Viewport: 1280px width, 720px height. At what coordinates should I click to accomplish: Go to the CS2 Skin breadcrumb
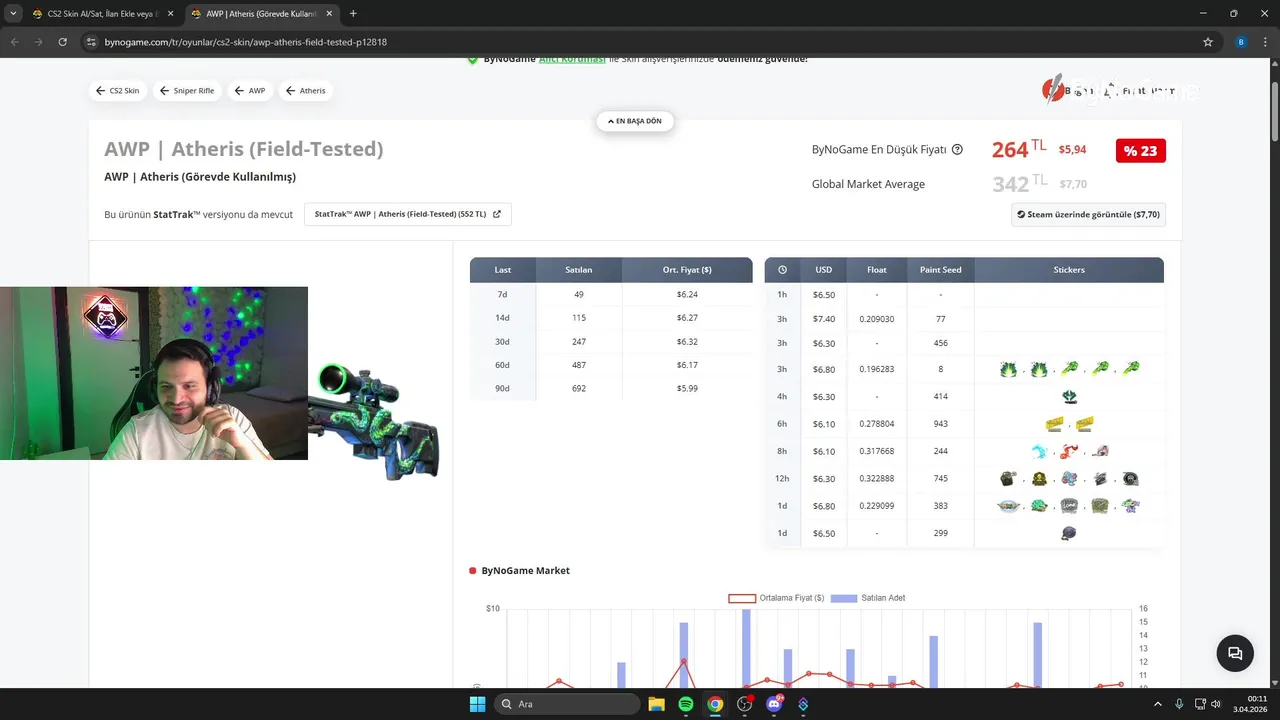(118, 90)
